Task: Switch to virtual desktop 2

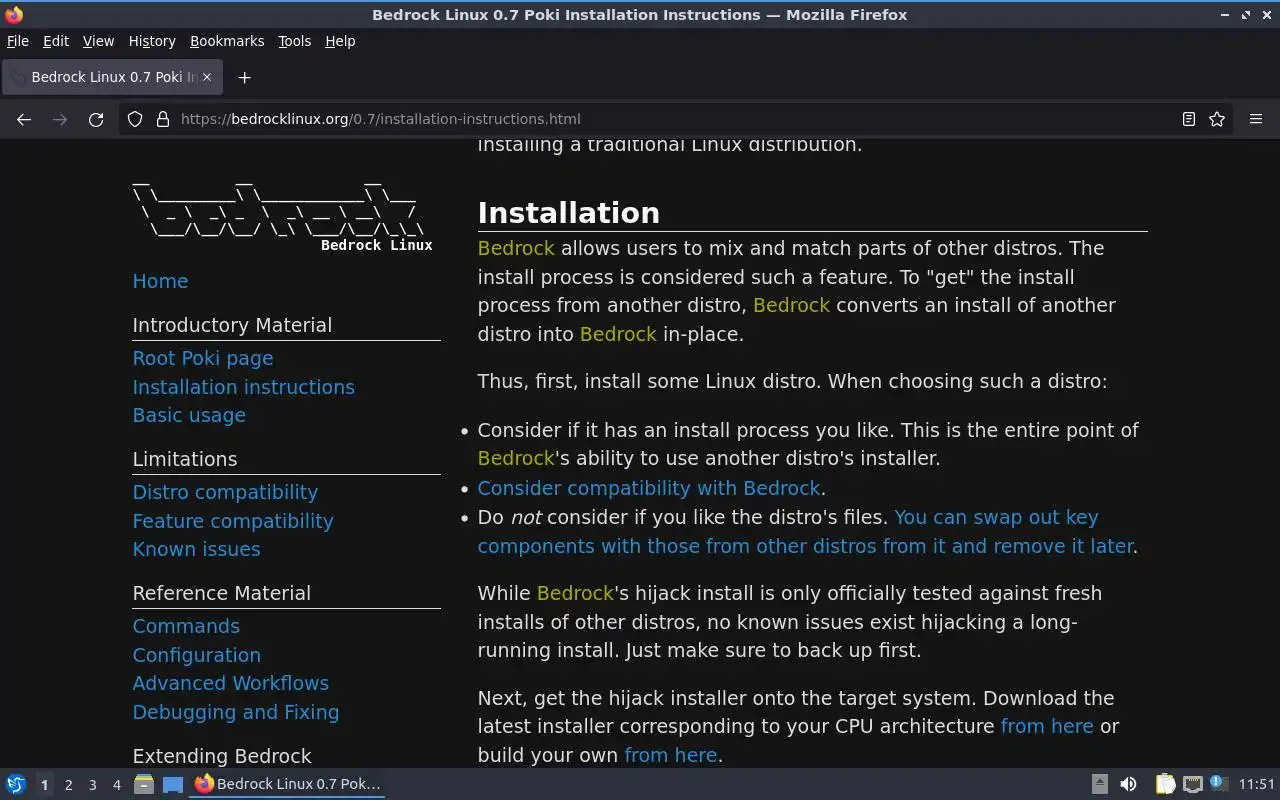Action: (x=68, y=785)
